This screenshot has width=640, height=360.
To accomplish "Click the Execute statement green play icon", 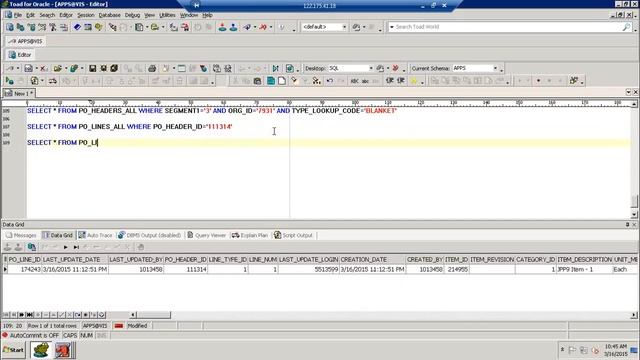I will (9, 81).
